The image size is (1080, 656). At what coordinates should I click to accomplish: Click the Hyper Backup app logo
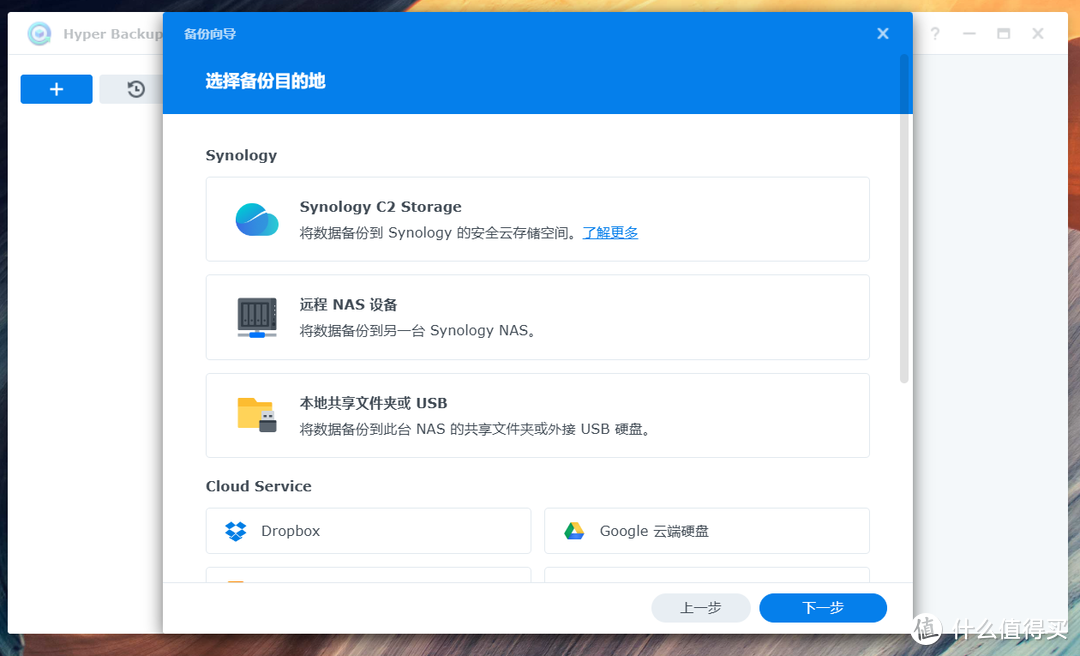[39, 33]
